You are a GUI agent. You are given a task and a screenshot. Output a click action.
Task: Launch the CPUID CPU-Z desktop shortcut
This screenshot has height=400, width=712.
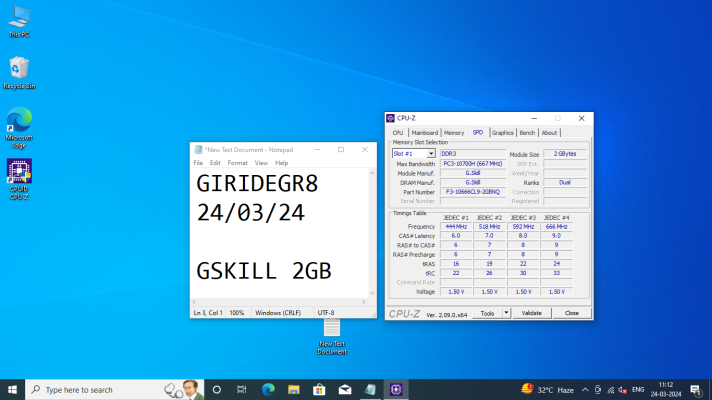pos(19,179)
